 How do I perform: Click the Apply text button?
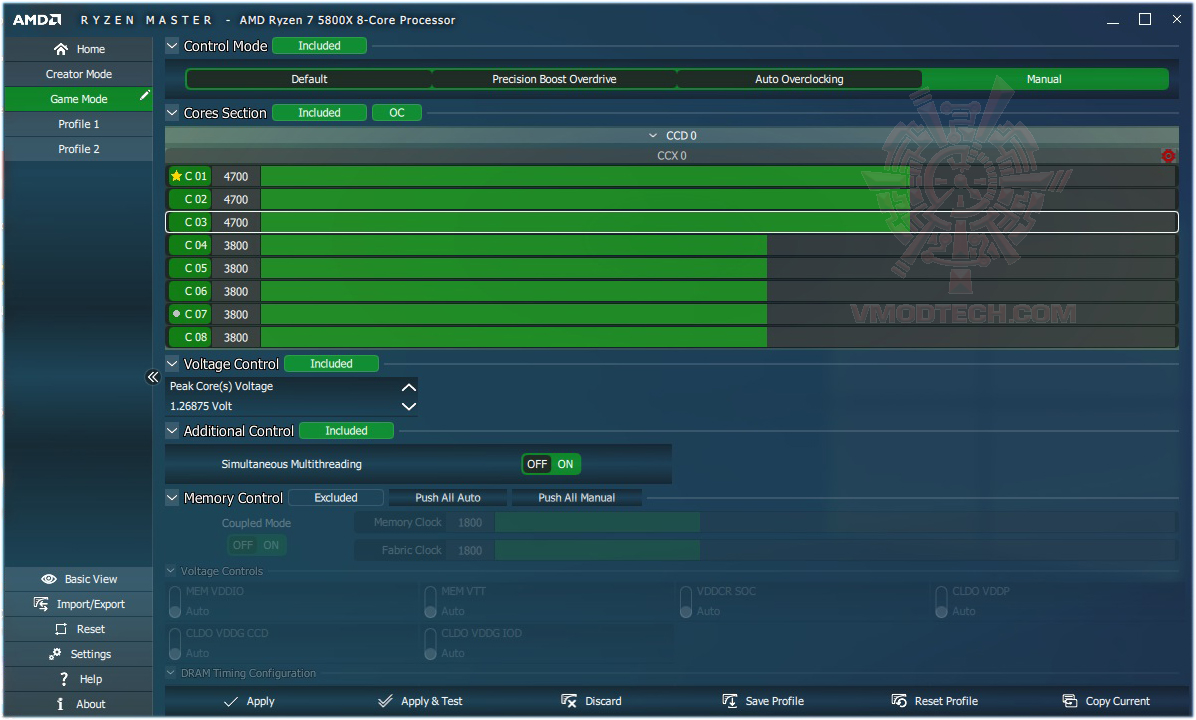click(260, 701)
